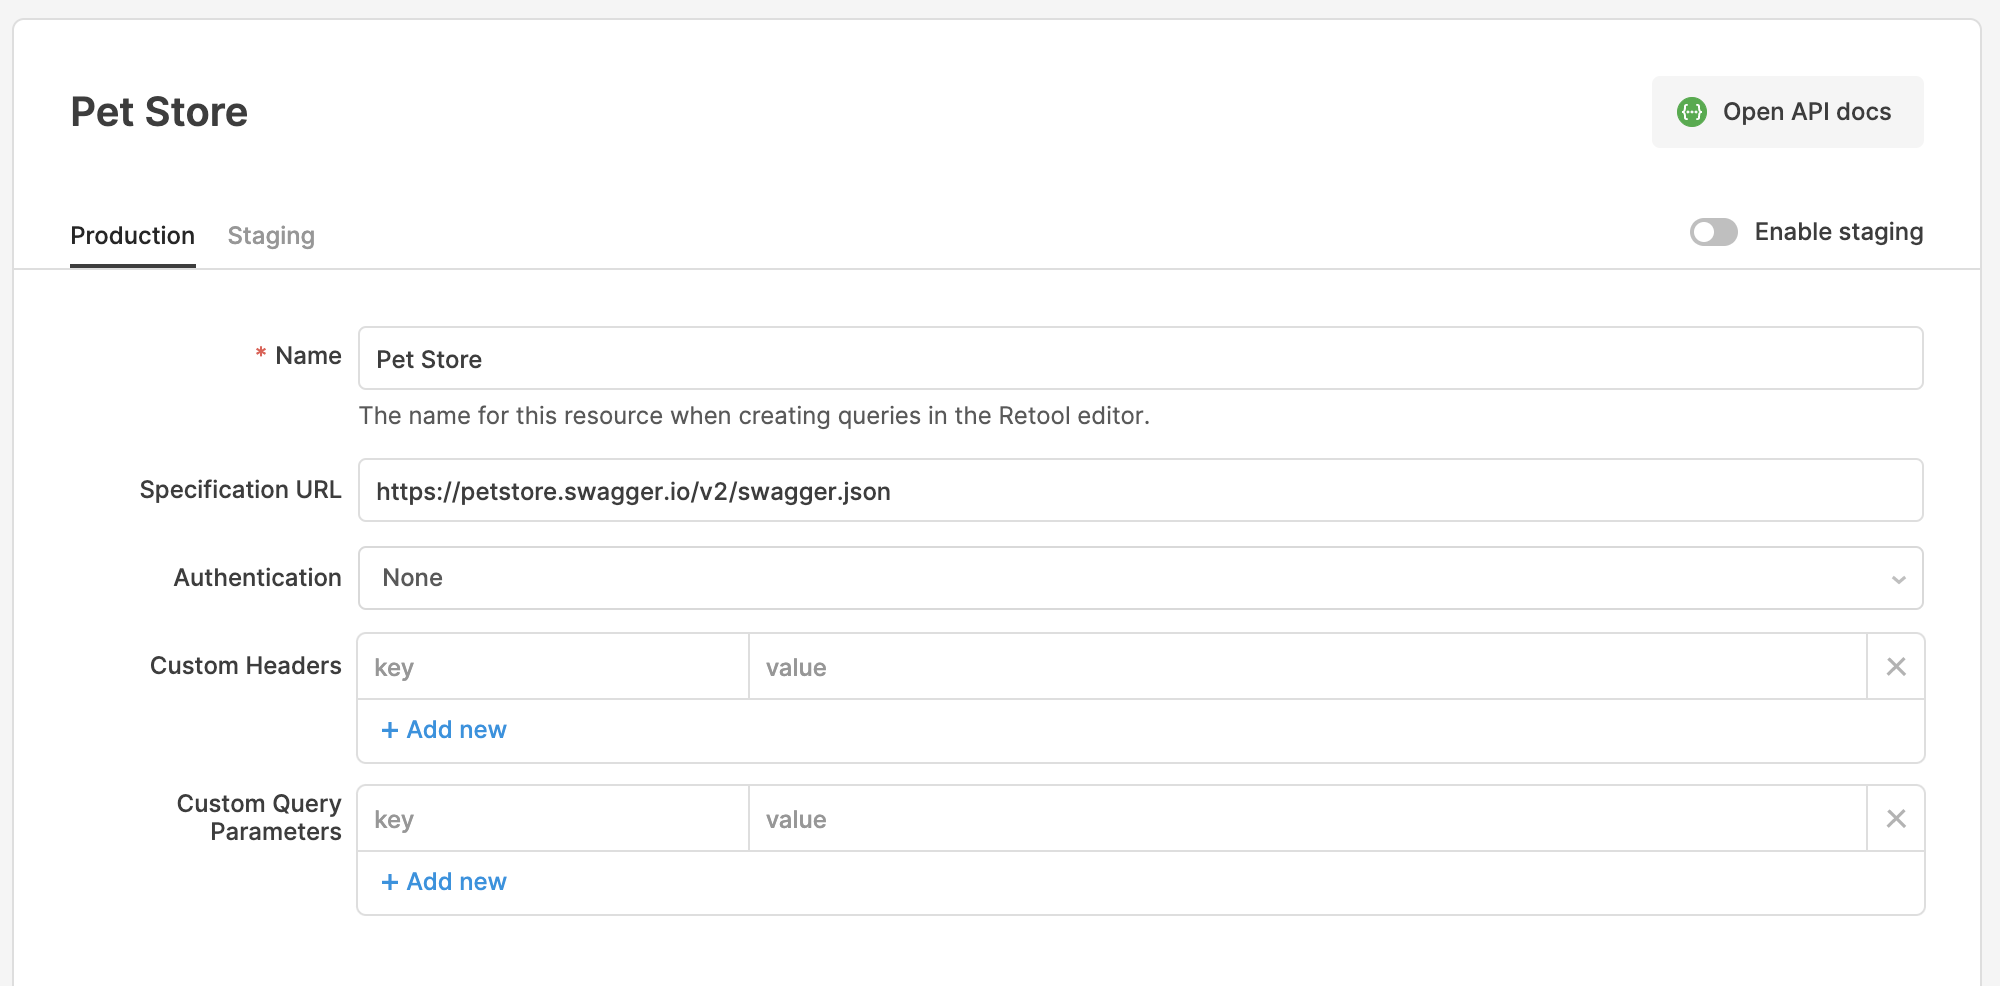The height and width of the screenshot is (986, 2000).
Task: Remove the Custom Query Parameters row
Action: pyautogui.click(x=1896, y=819)
